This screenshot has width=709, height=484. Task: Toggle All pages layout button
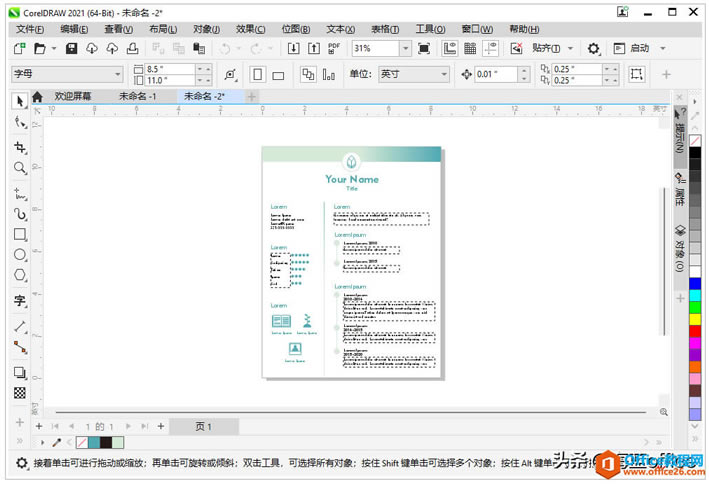(308, 75)
